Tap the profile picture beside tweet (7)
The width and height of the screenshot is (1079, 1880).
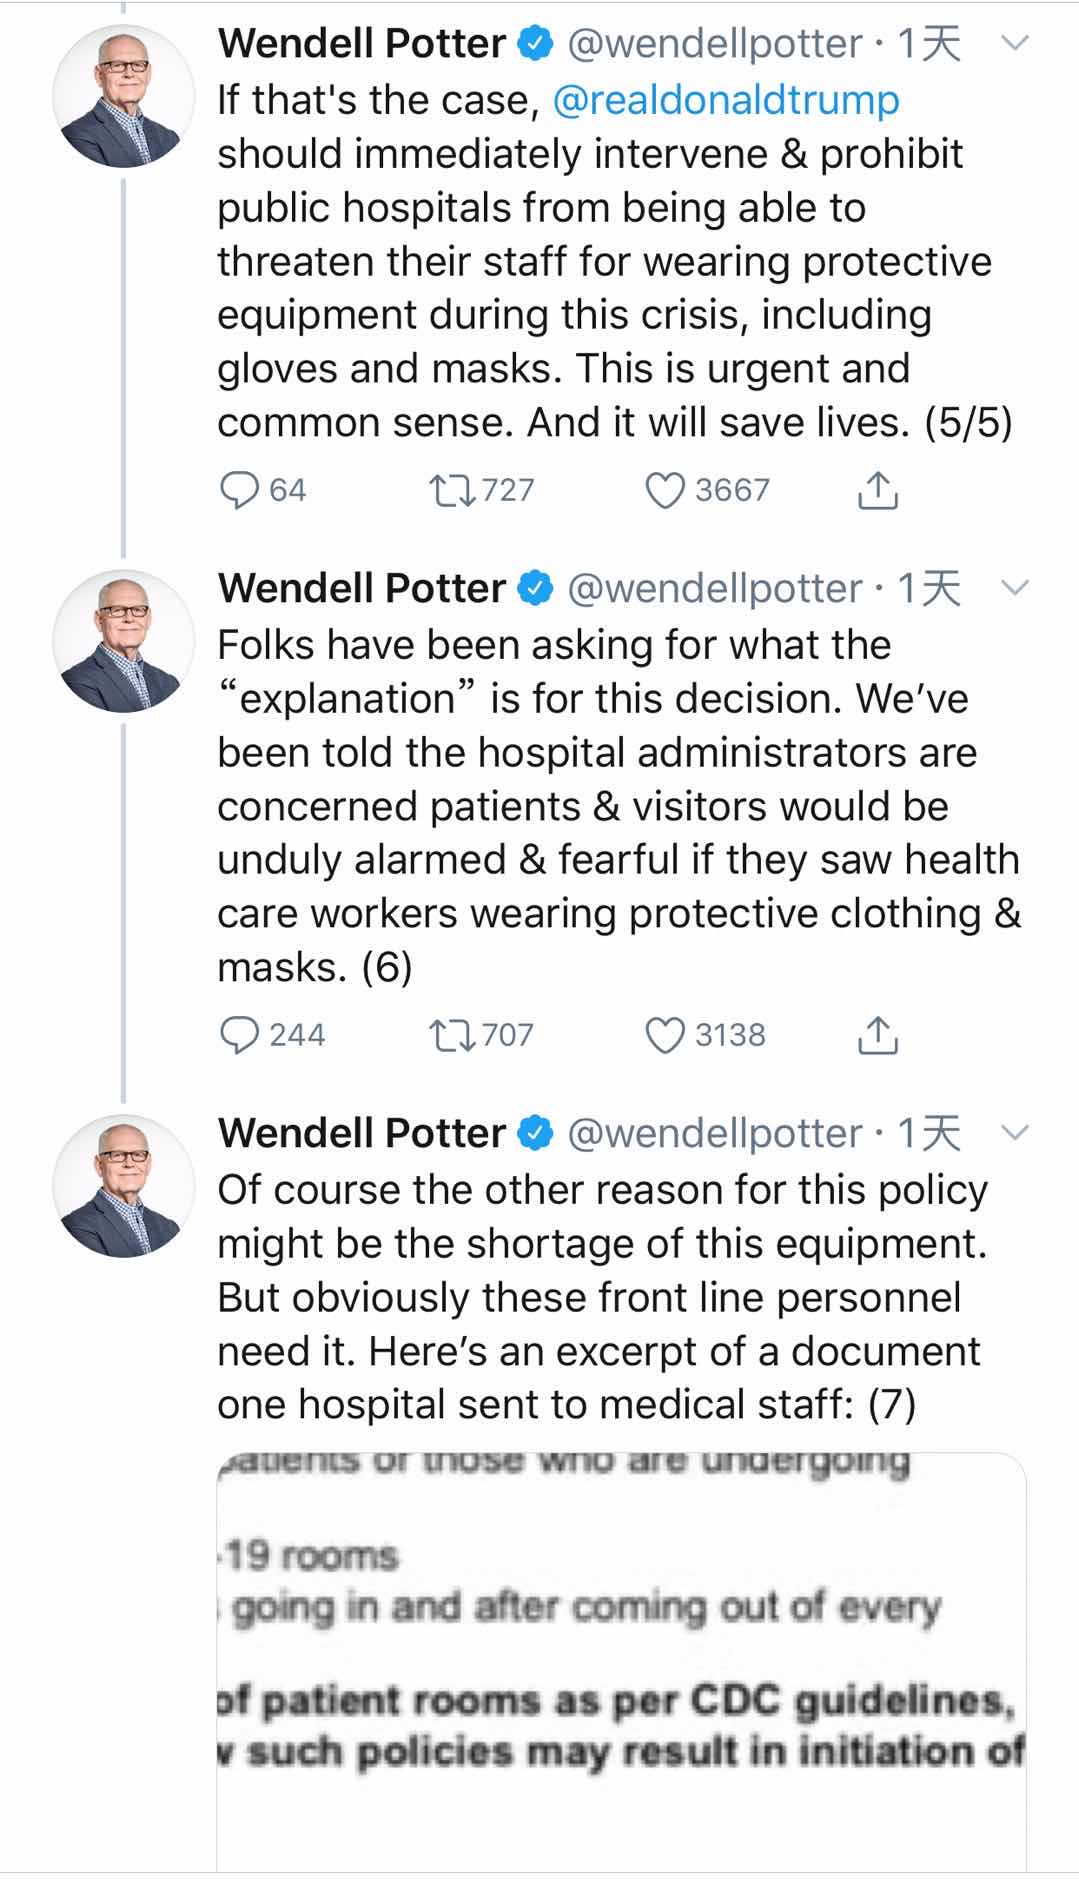(x=123, y=1186)
